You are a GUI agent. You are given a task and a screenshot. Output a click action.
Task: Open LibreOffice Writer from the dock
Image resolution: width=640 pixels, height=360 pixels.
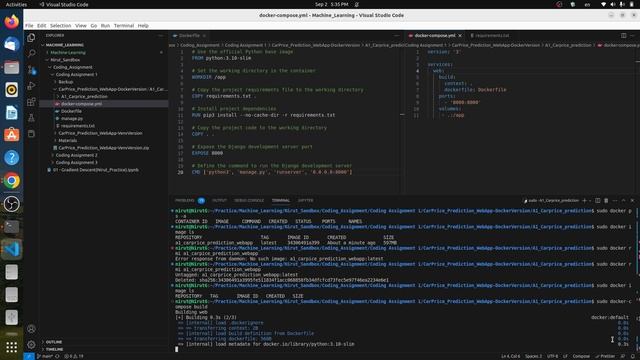[11, 112]
